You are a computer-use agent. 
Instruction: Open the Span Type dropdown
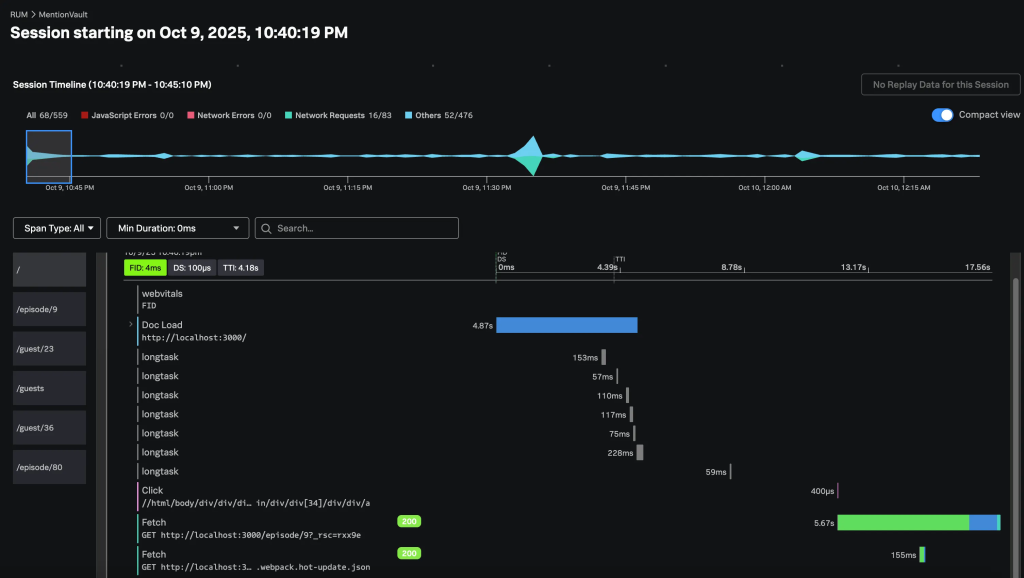click(57, 228)
